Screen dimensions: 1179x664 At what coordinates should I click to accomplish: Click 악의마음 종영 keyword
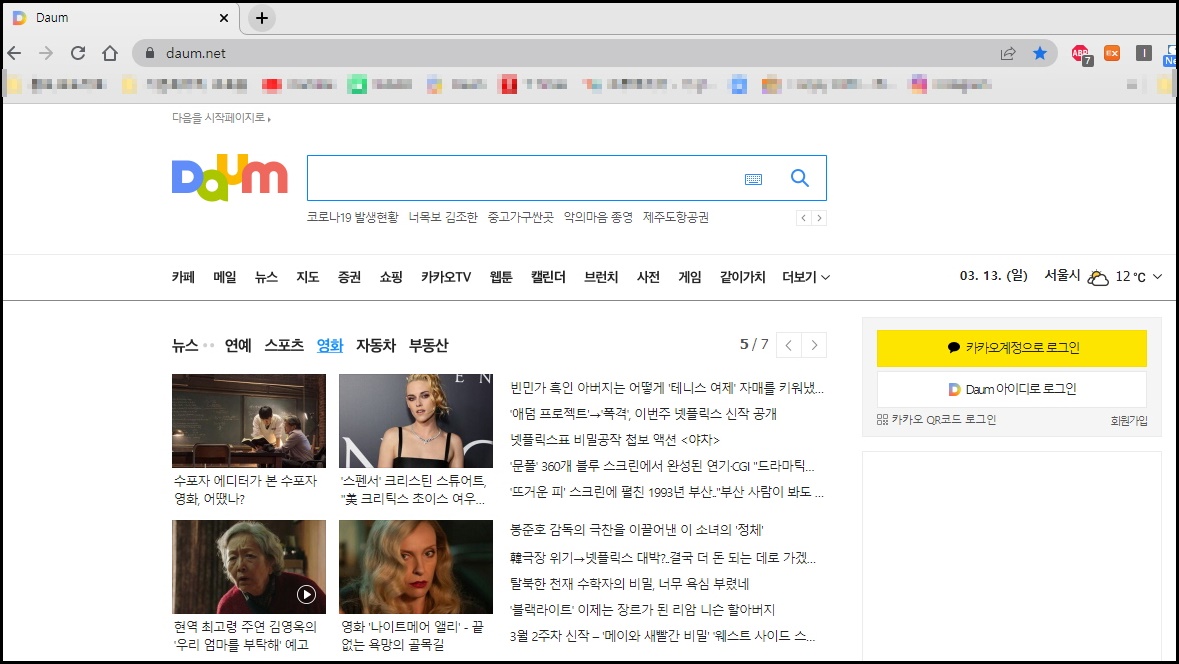(x=599, y=217)
